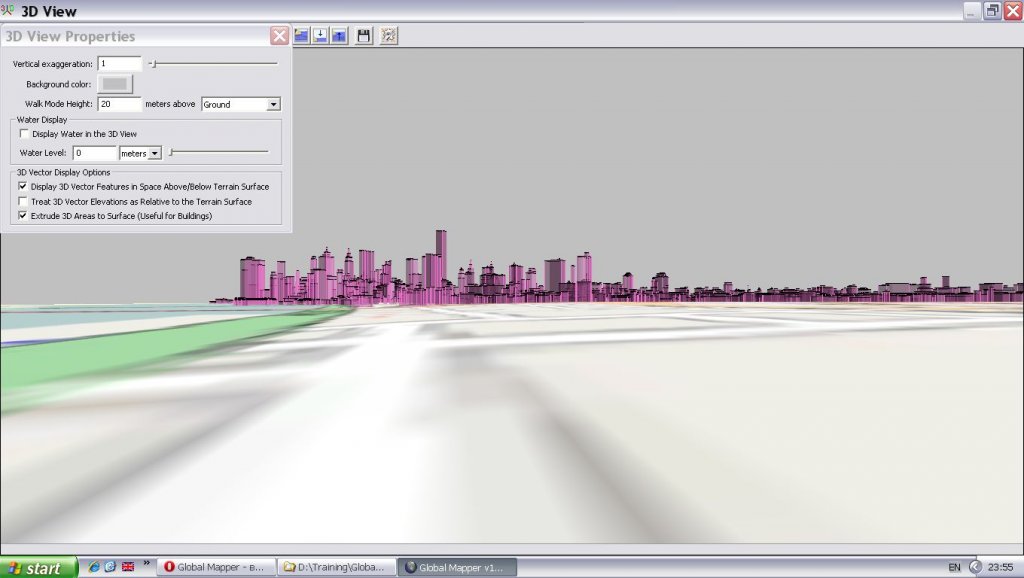The width and height of the screenshot is (1024, 578).
Task: Click the raise water level toolbar icon
Action: (339, 36)
